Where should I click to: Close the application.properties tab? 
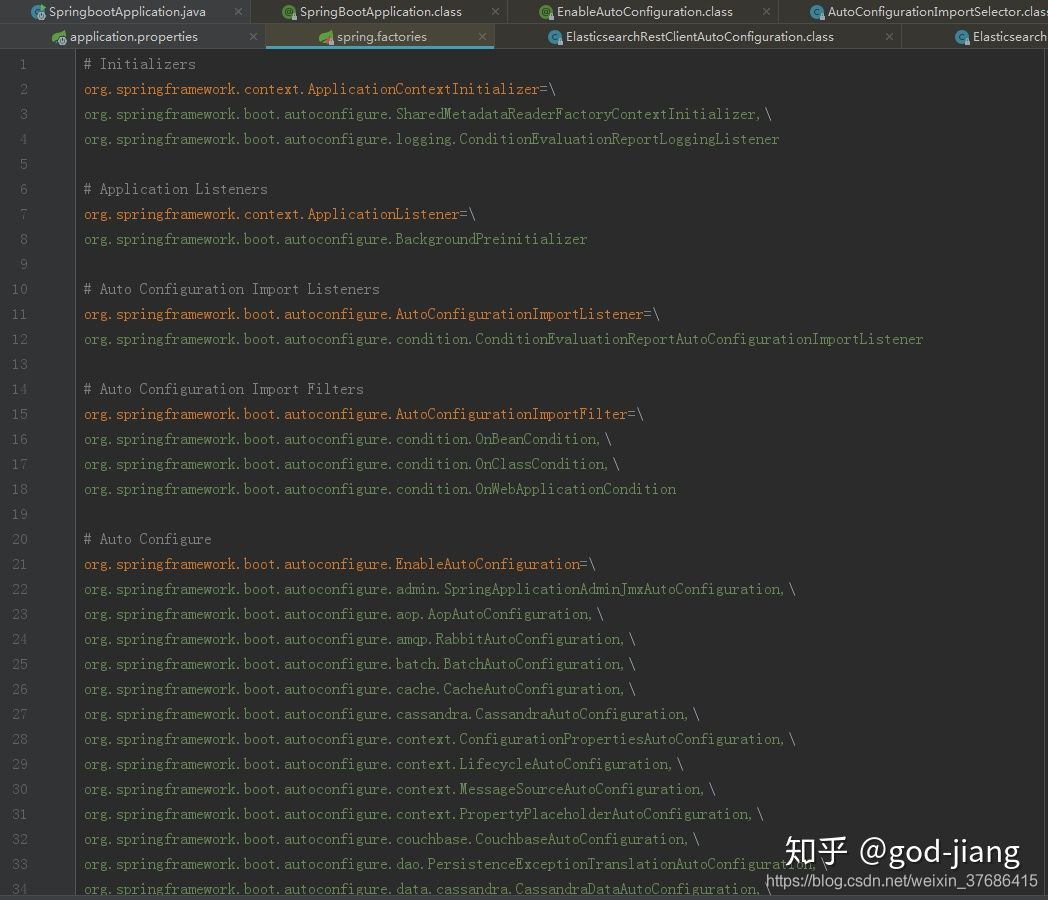click(253, 37)
